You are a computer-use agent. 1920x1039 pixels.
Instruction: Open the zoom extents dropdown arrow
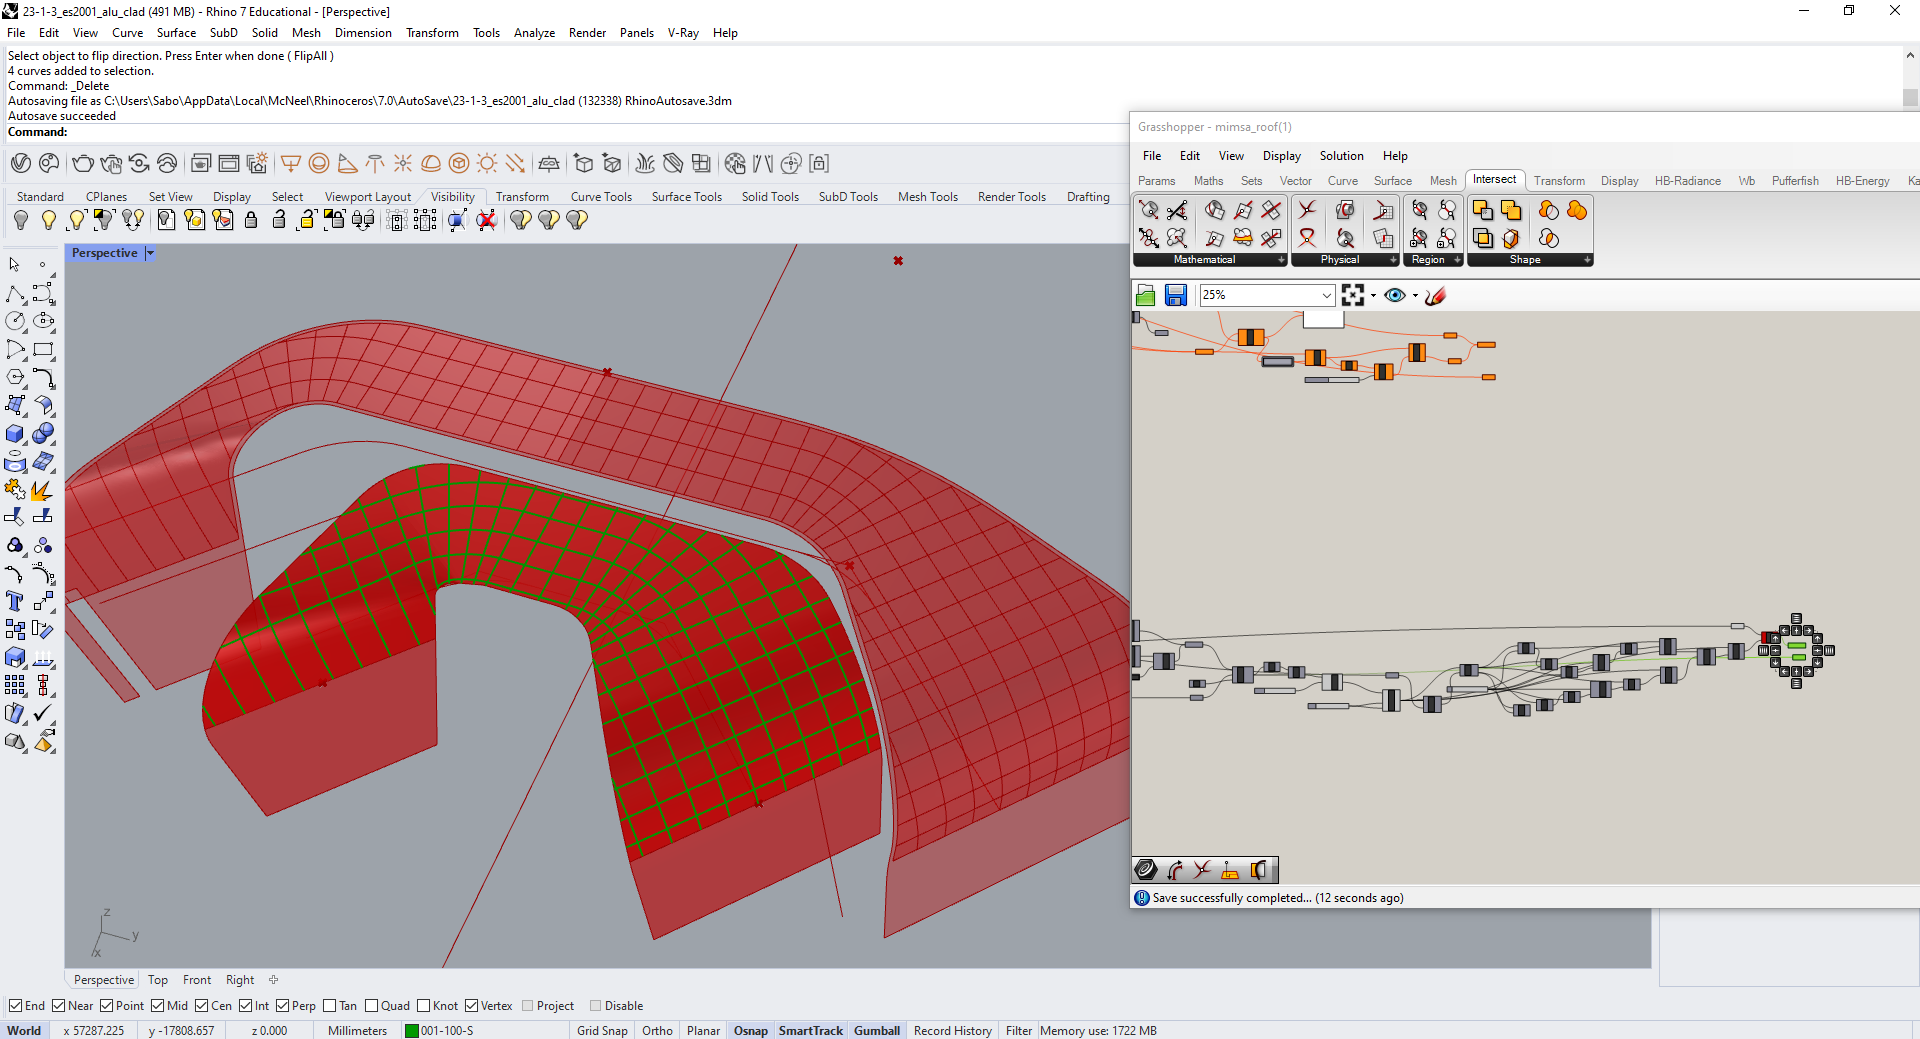pyautogui.click(x=1373, y=295)
